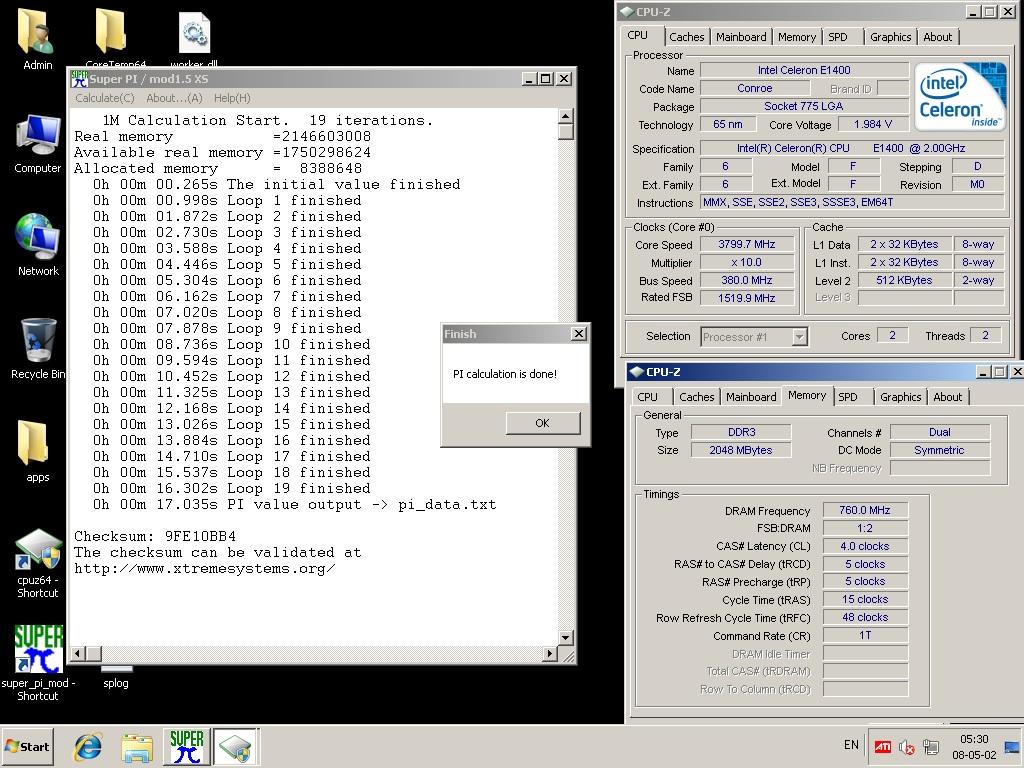Click the Super PI vertical scrollbar down arrow
Viewport: 1024px width, 768px height.
(566, 637)
